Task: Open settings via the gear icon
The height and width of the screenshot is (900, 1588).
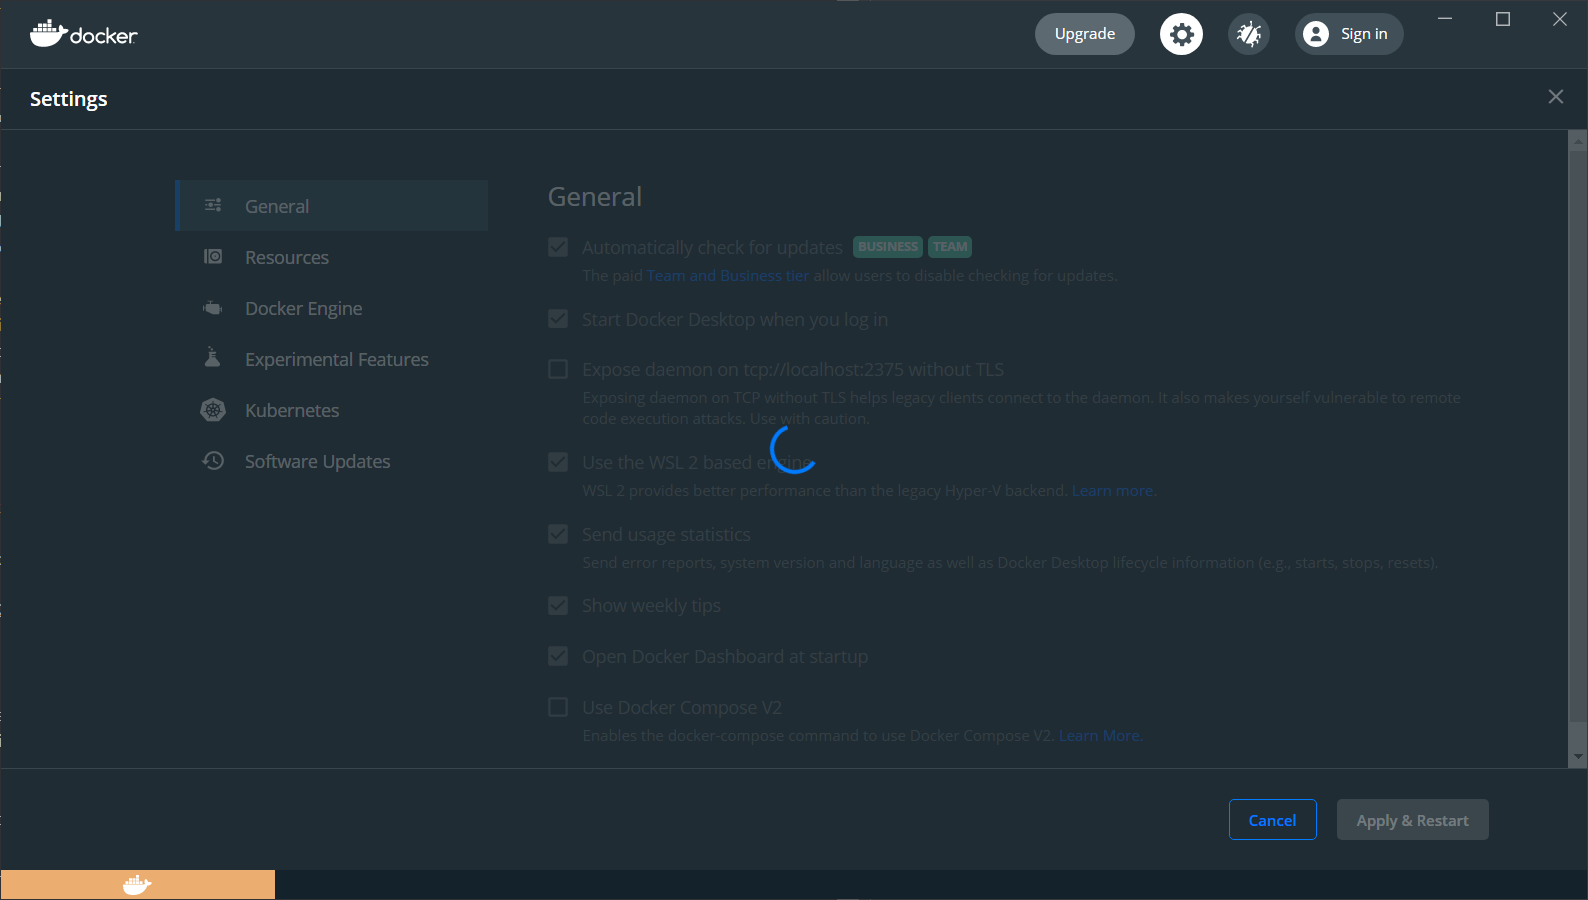Action: click(1181, 34)
